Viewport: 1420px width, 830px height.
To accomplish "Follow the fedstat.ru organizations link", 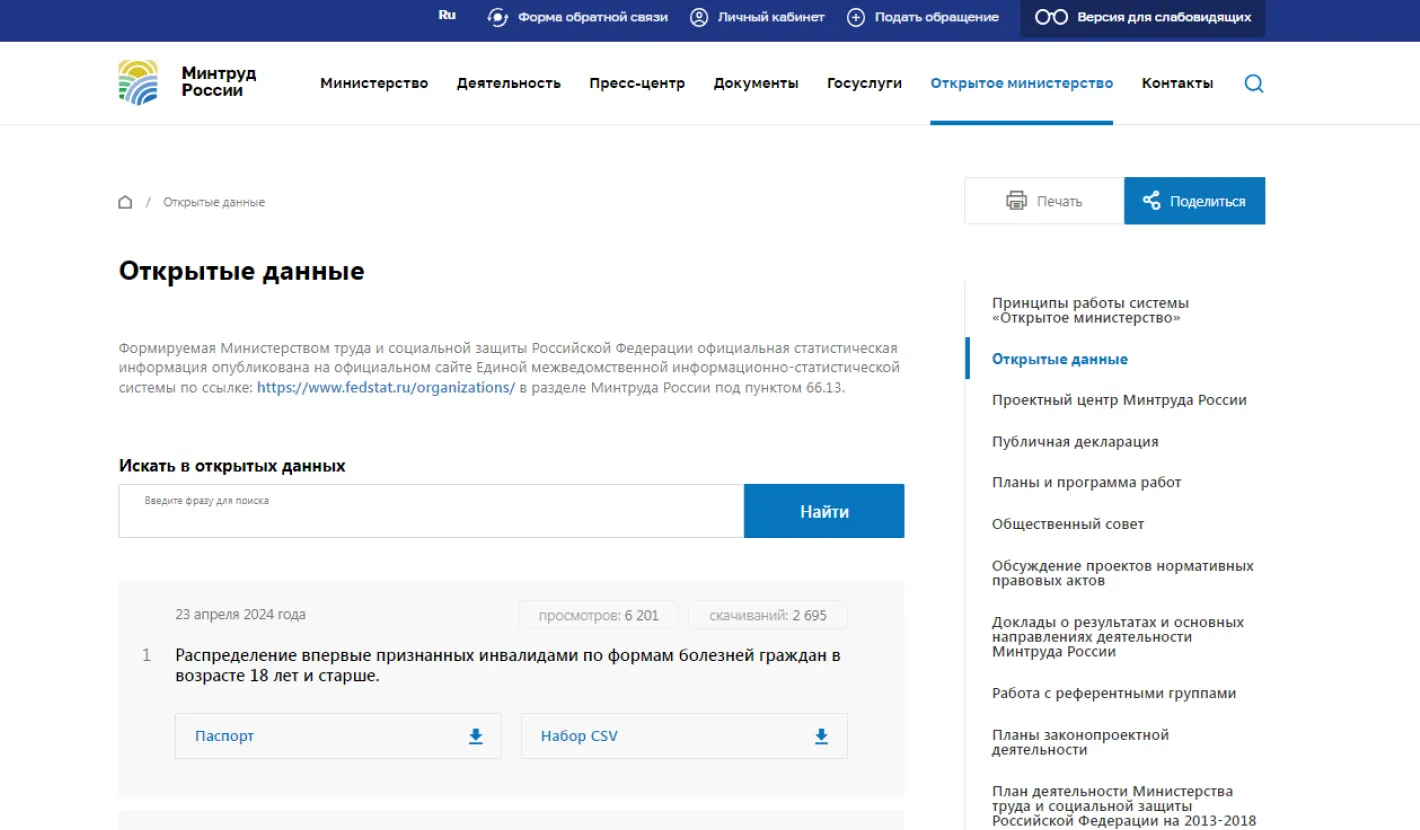I will tap(385, 388).
